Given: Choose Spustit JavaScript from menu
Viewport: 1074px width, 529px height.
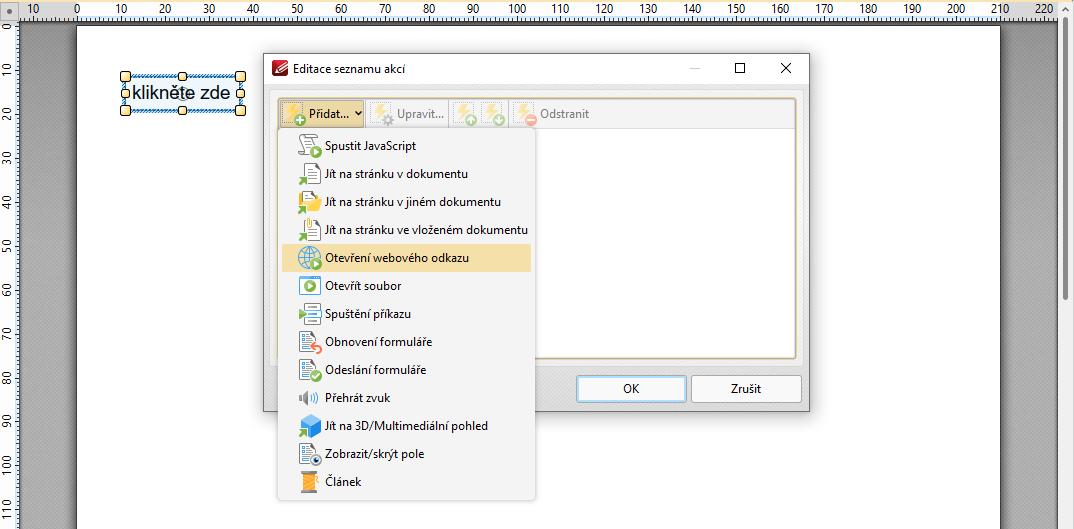Looking at the screenshot, I should click(406, 146).
